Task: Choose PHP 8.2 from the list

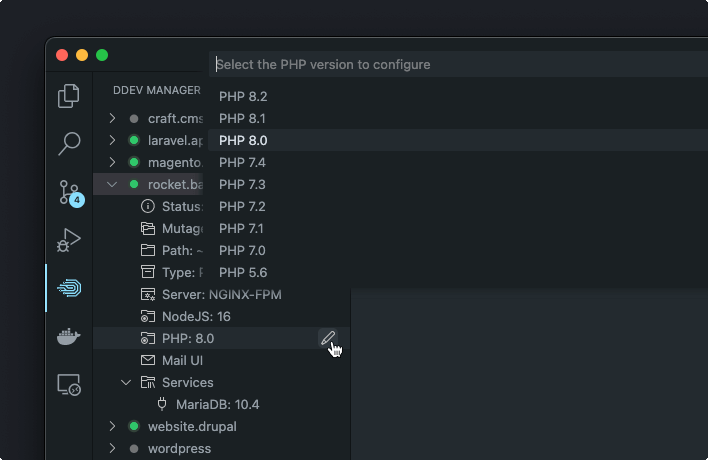Action: coord(243,97)
